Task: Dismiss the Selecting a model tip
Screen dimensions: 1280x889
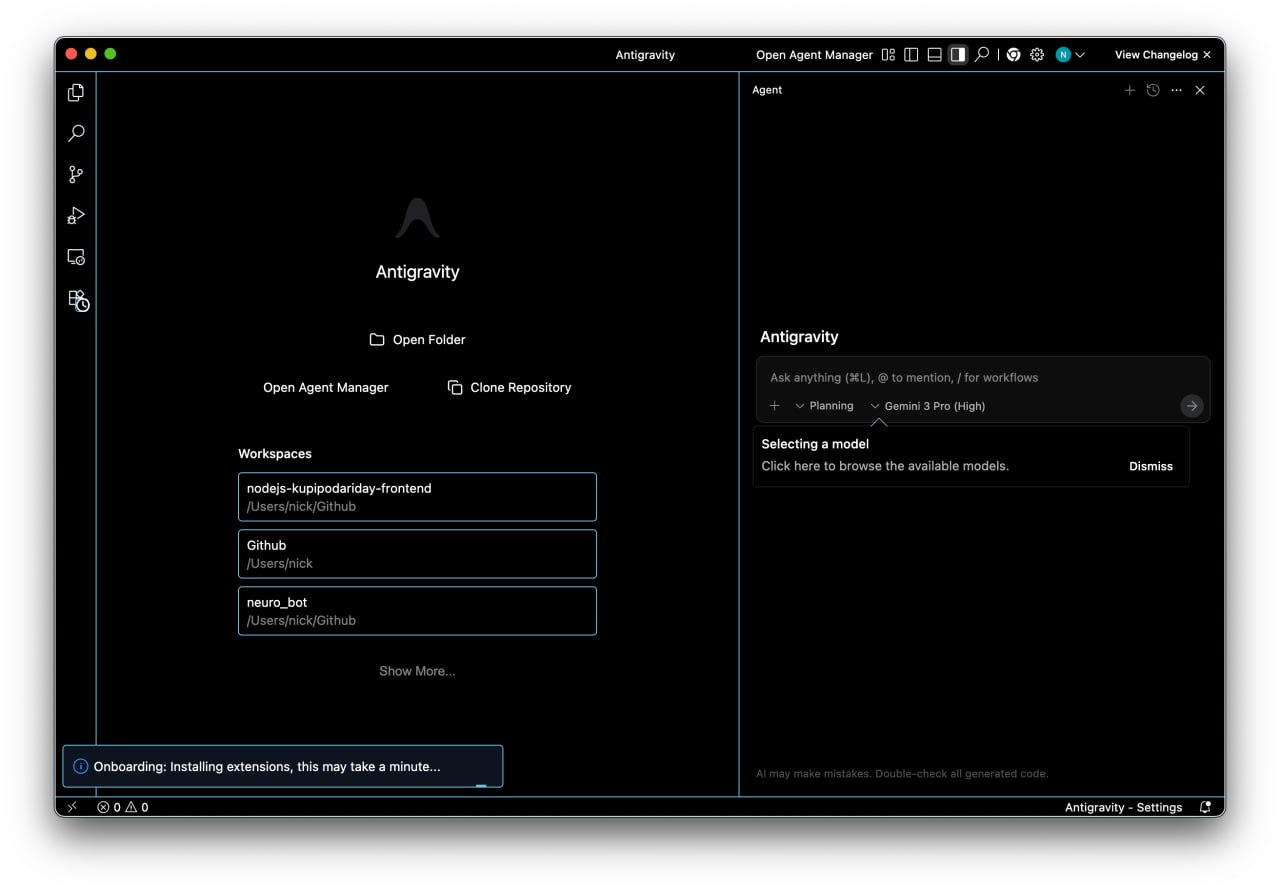Action: [x=1150, y=466]
